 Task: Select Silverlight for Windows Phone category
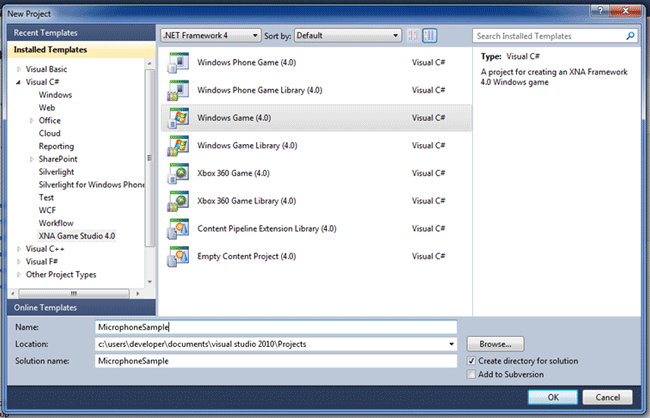click(91, 185)
